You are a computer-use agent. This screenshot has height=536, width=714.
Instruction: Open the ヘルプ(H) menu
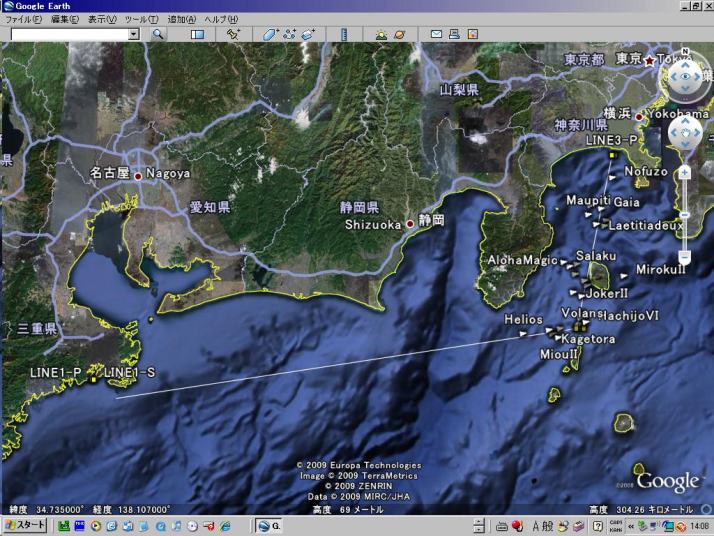pos(221,19)
